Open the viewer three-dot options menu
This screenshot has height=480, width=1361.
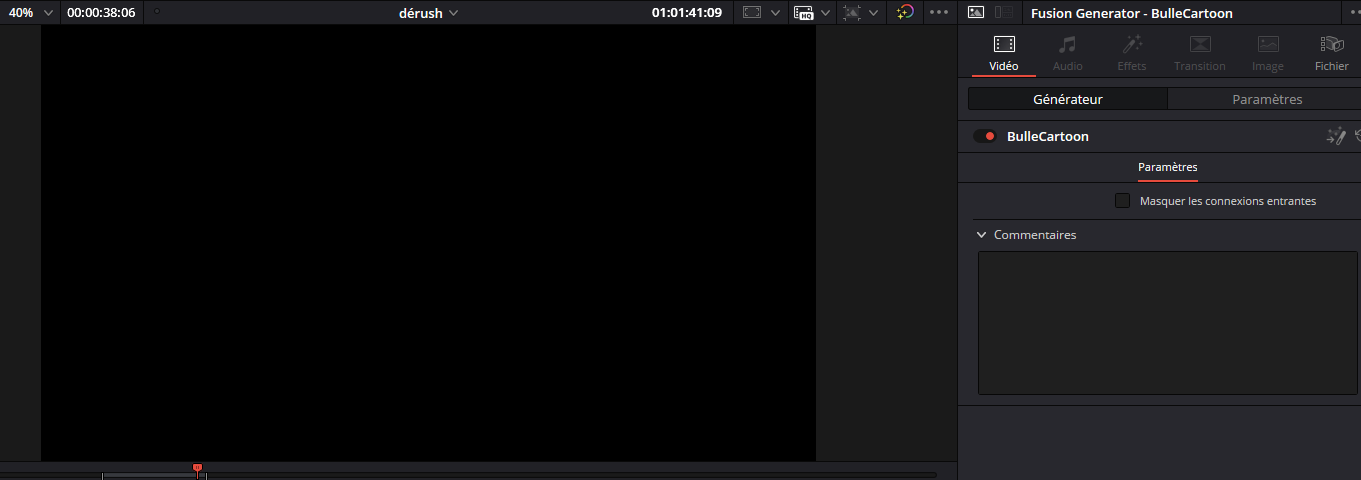pos(938,13)
